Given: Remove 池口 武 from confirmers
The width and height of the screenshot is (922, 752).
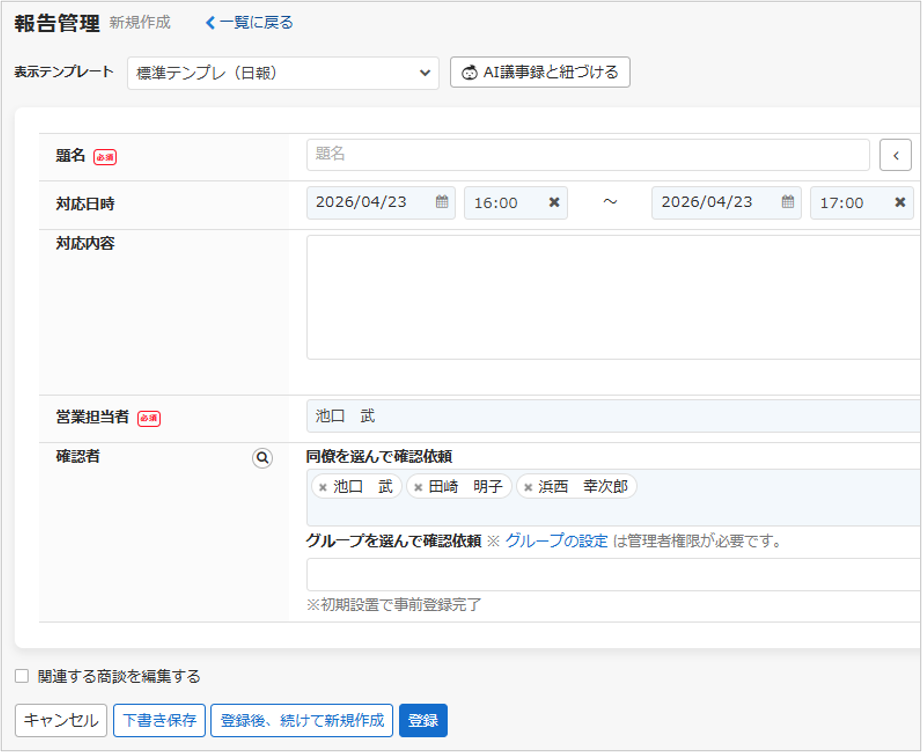Looking at the screenshot, I should (322, 488).
